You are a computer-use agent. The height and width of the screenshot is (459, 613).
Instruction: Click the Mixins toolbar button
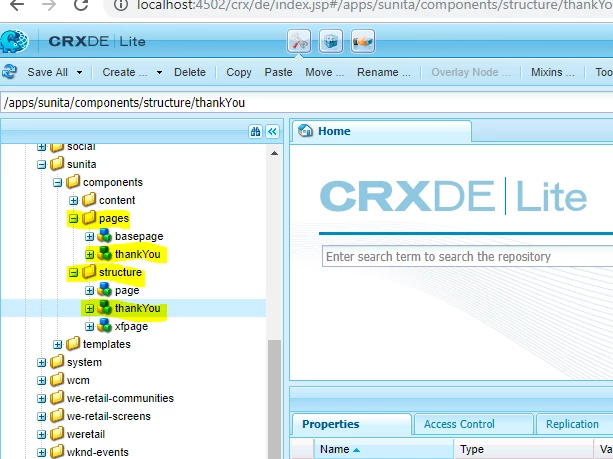point(552,72)
